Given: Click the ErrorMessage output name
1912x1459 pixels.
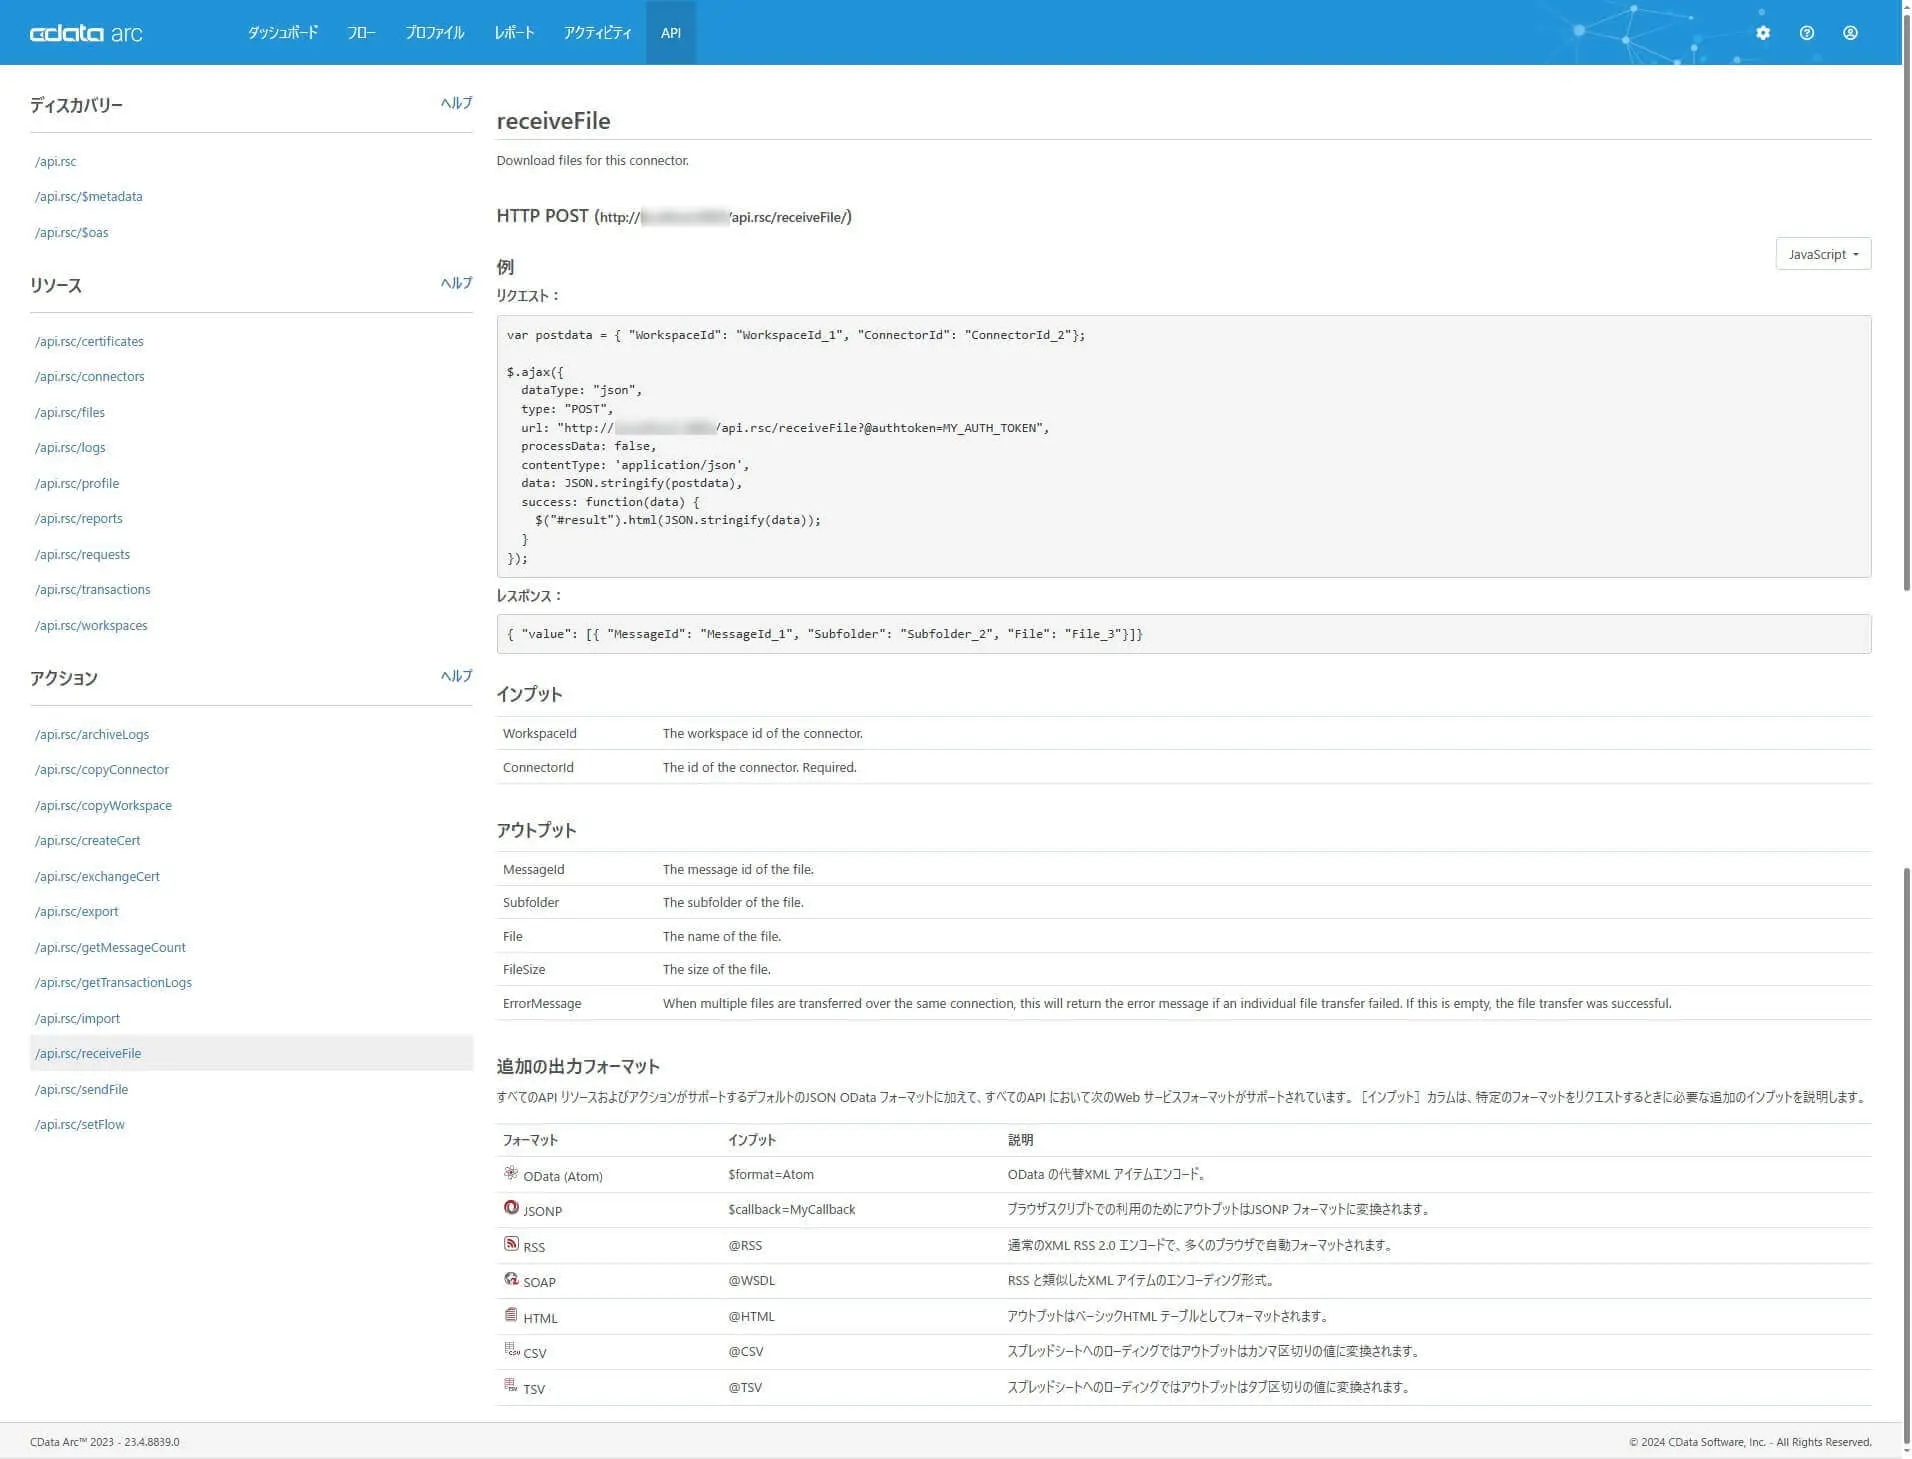Looking at the screenshot, I should click(x=542, y=1003).
